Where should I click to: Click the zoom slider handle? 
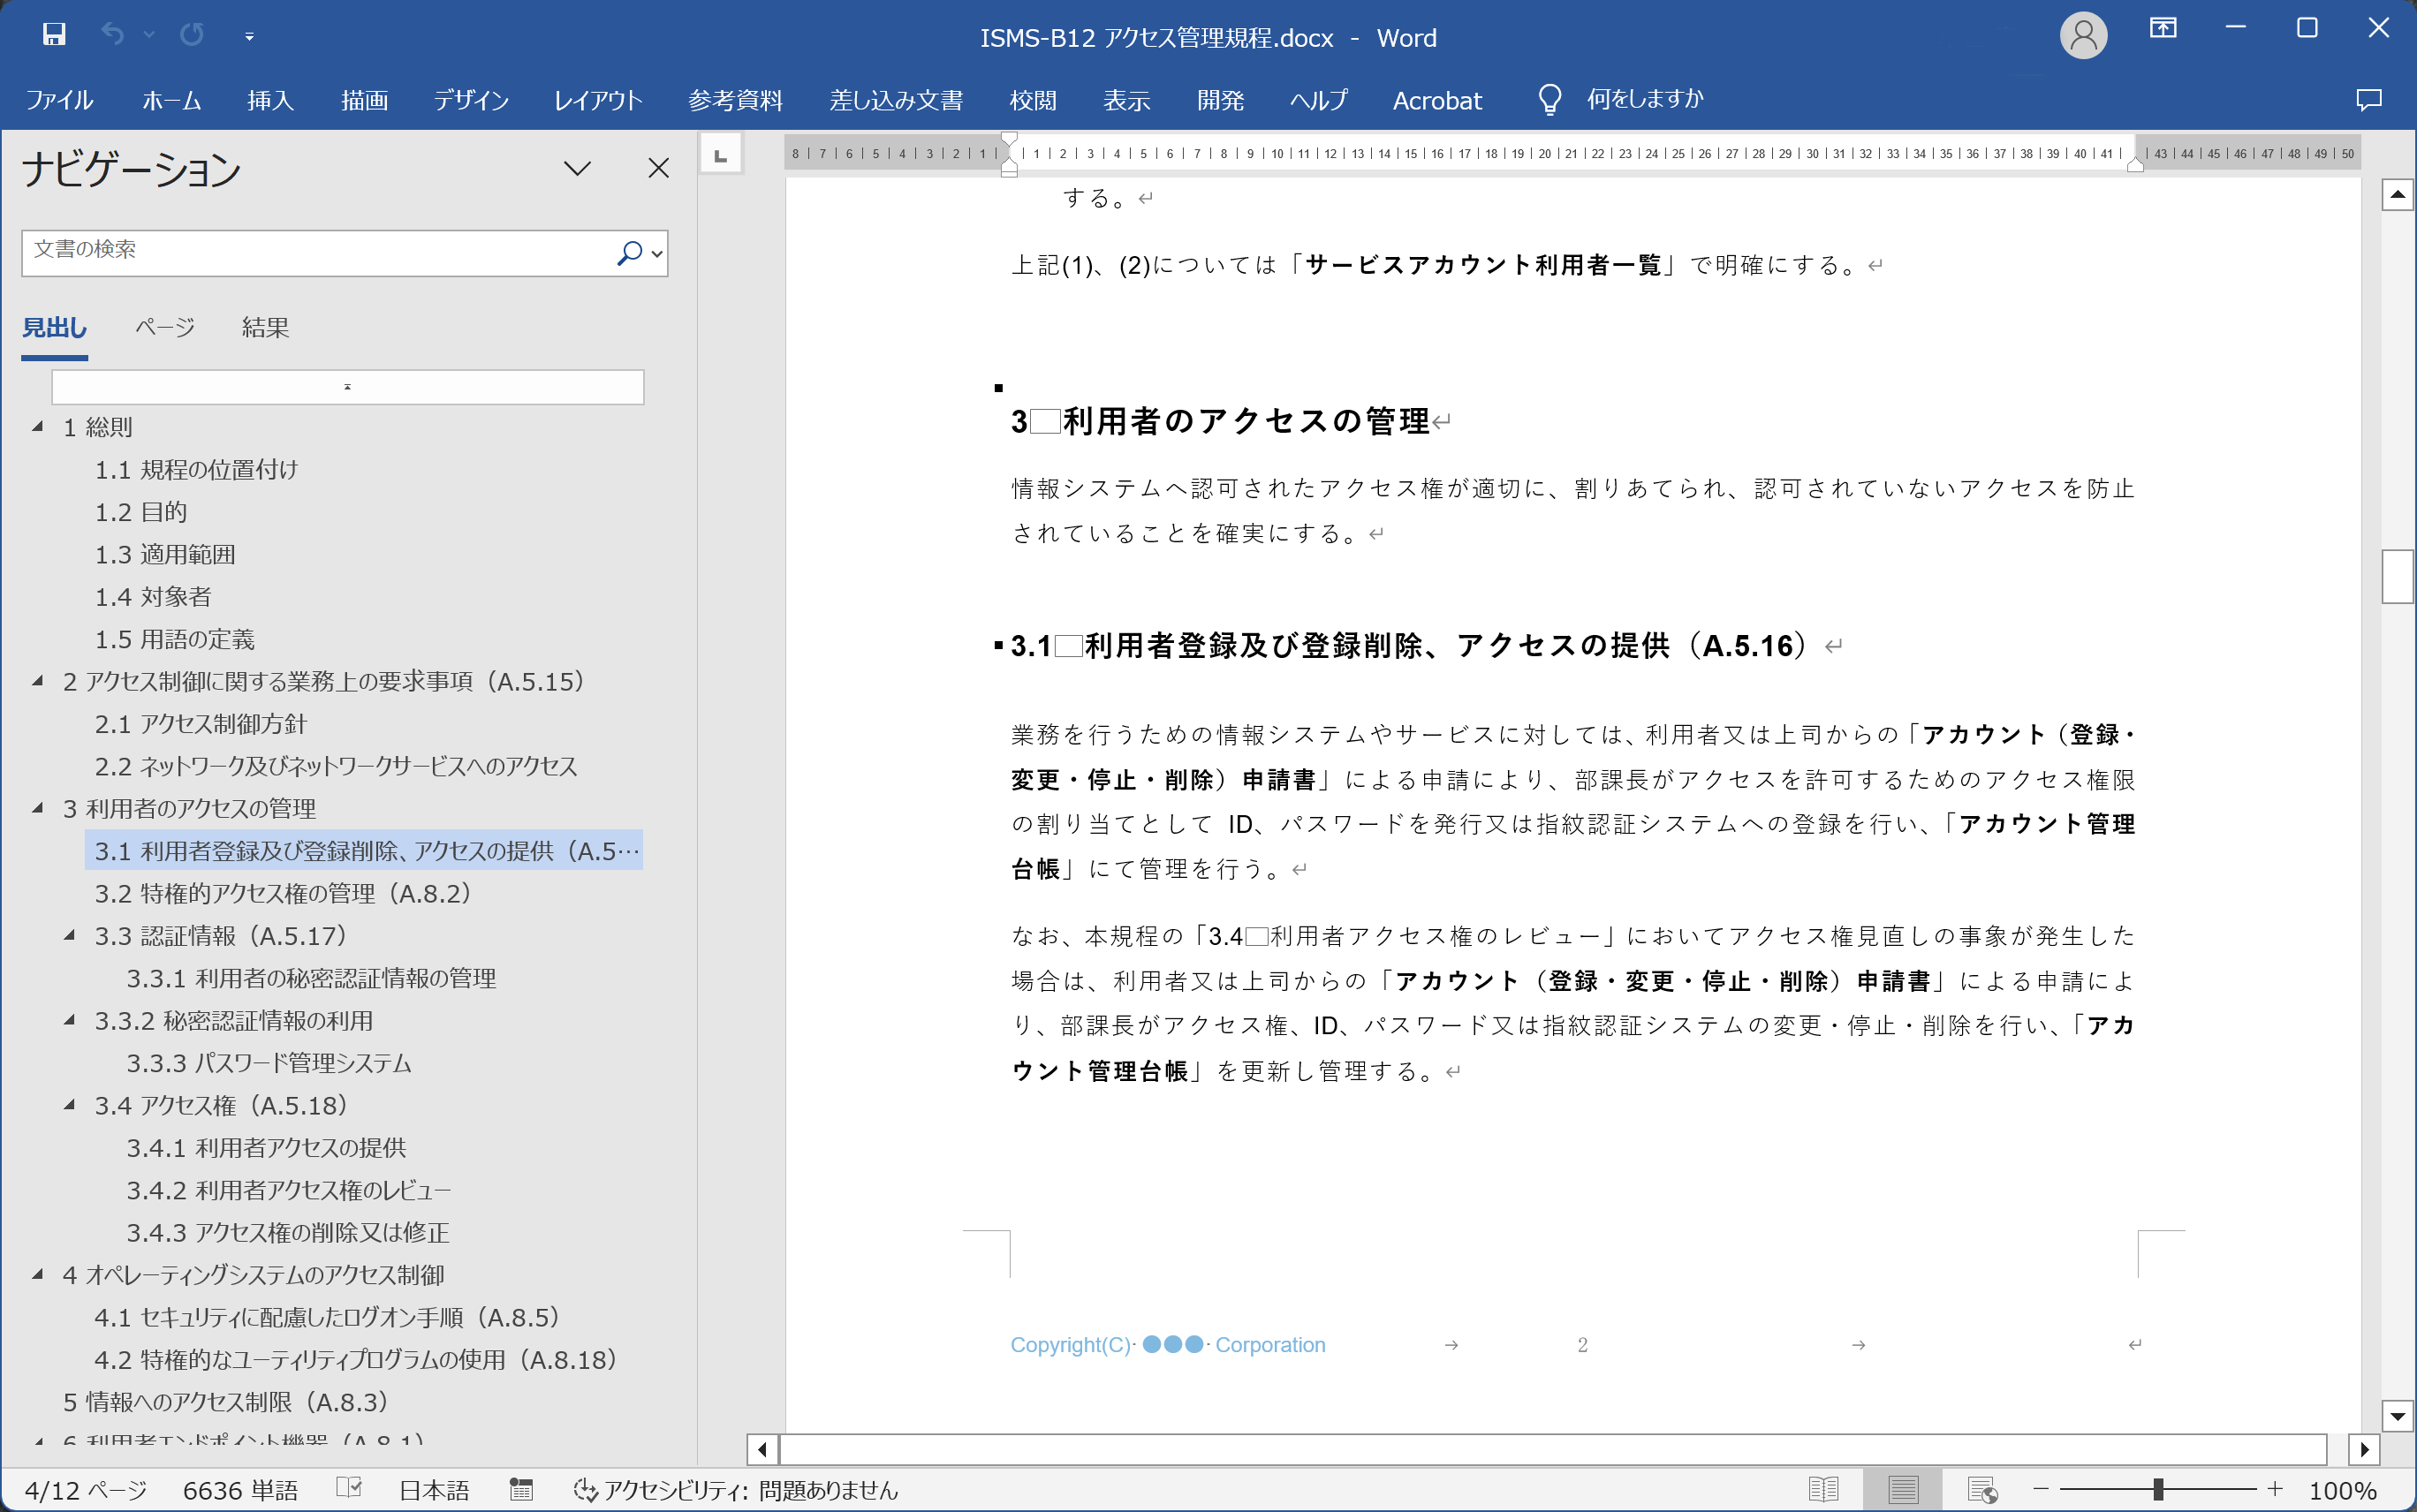pyautogui.click(x=2157, y=1490)
